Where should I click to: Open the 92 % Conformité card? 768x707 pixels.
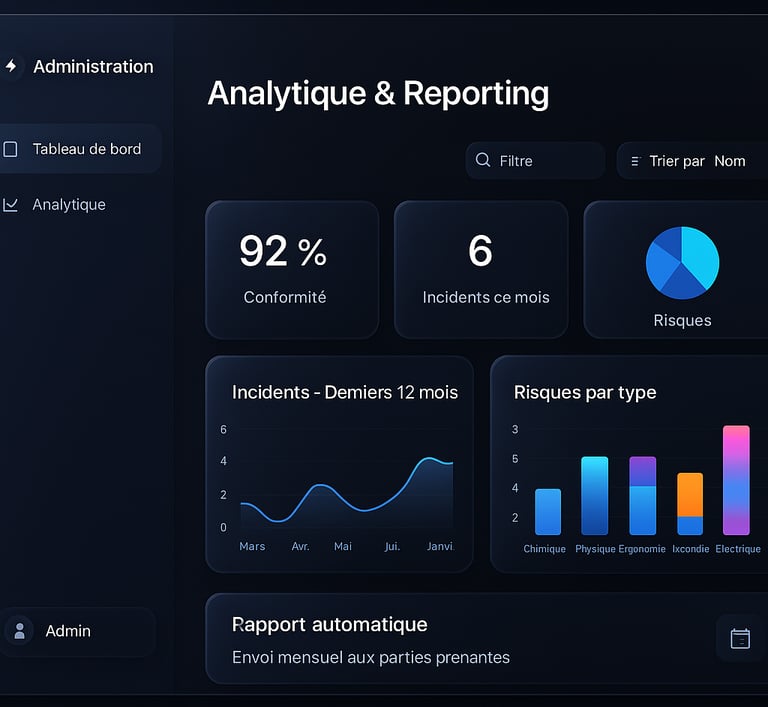[292, 269]
